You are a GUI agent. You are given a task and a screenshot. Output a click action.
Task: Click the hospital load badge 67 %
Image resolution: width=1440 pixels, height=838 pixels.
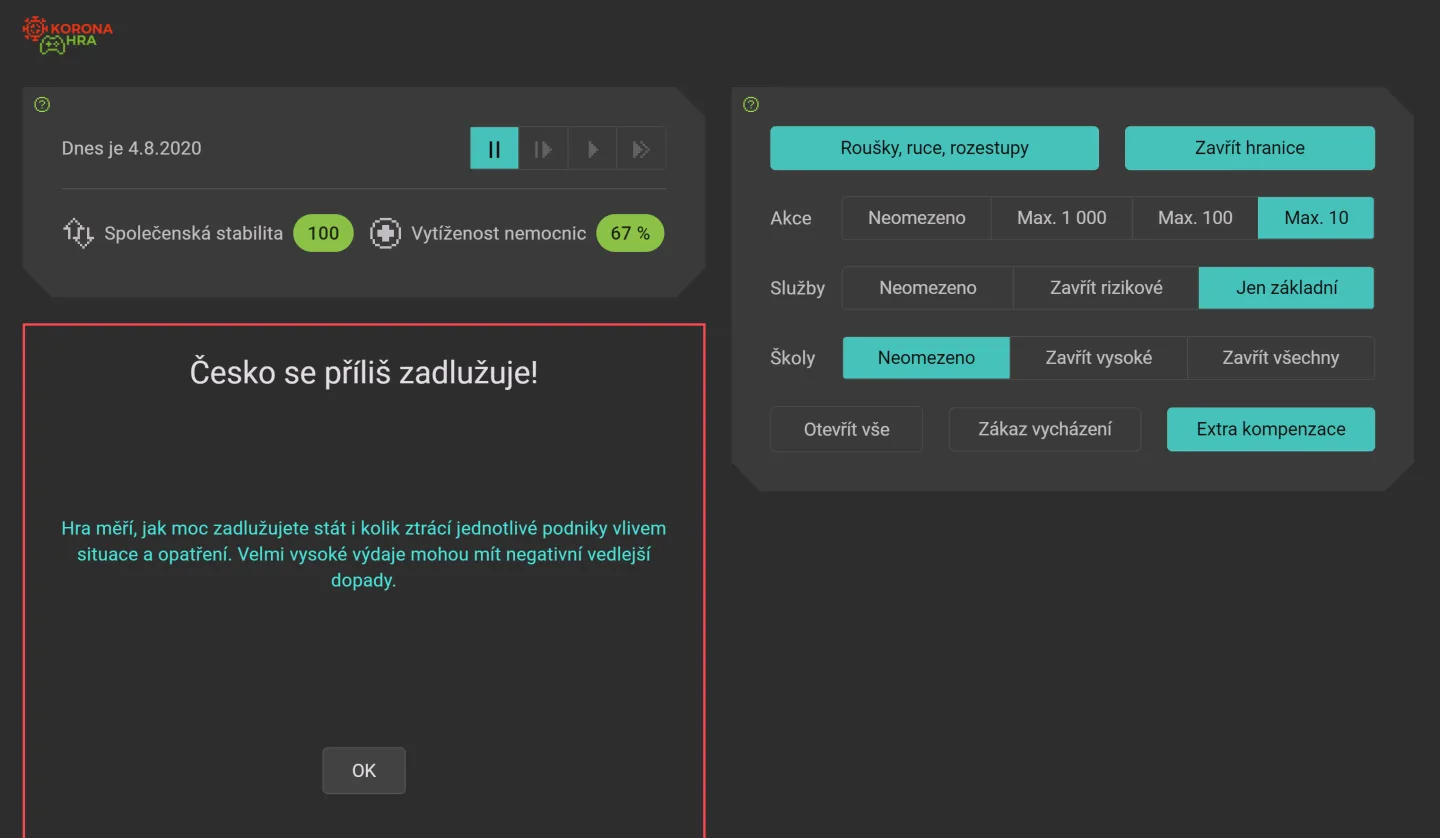[630, 233]
